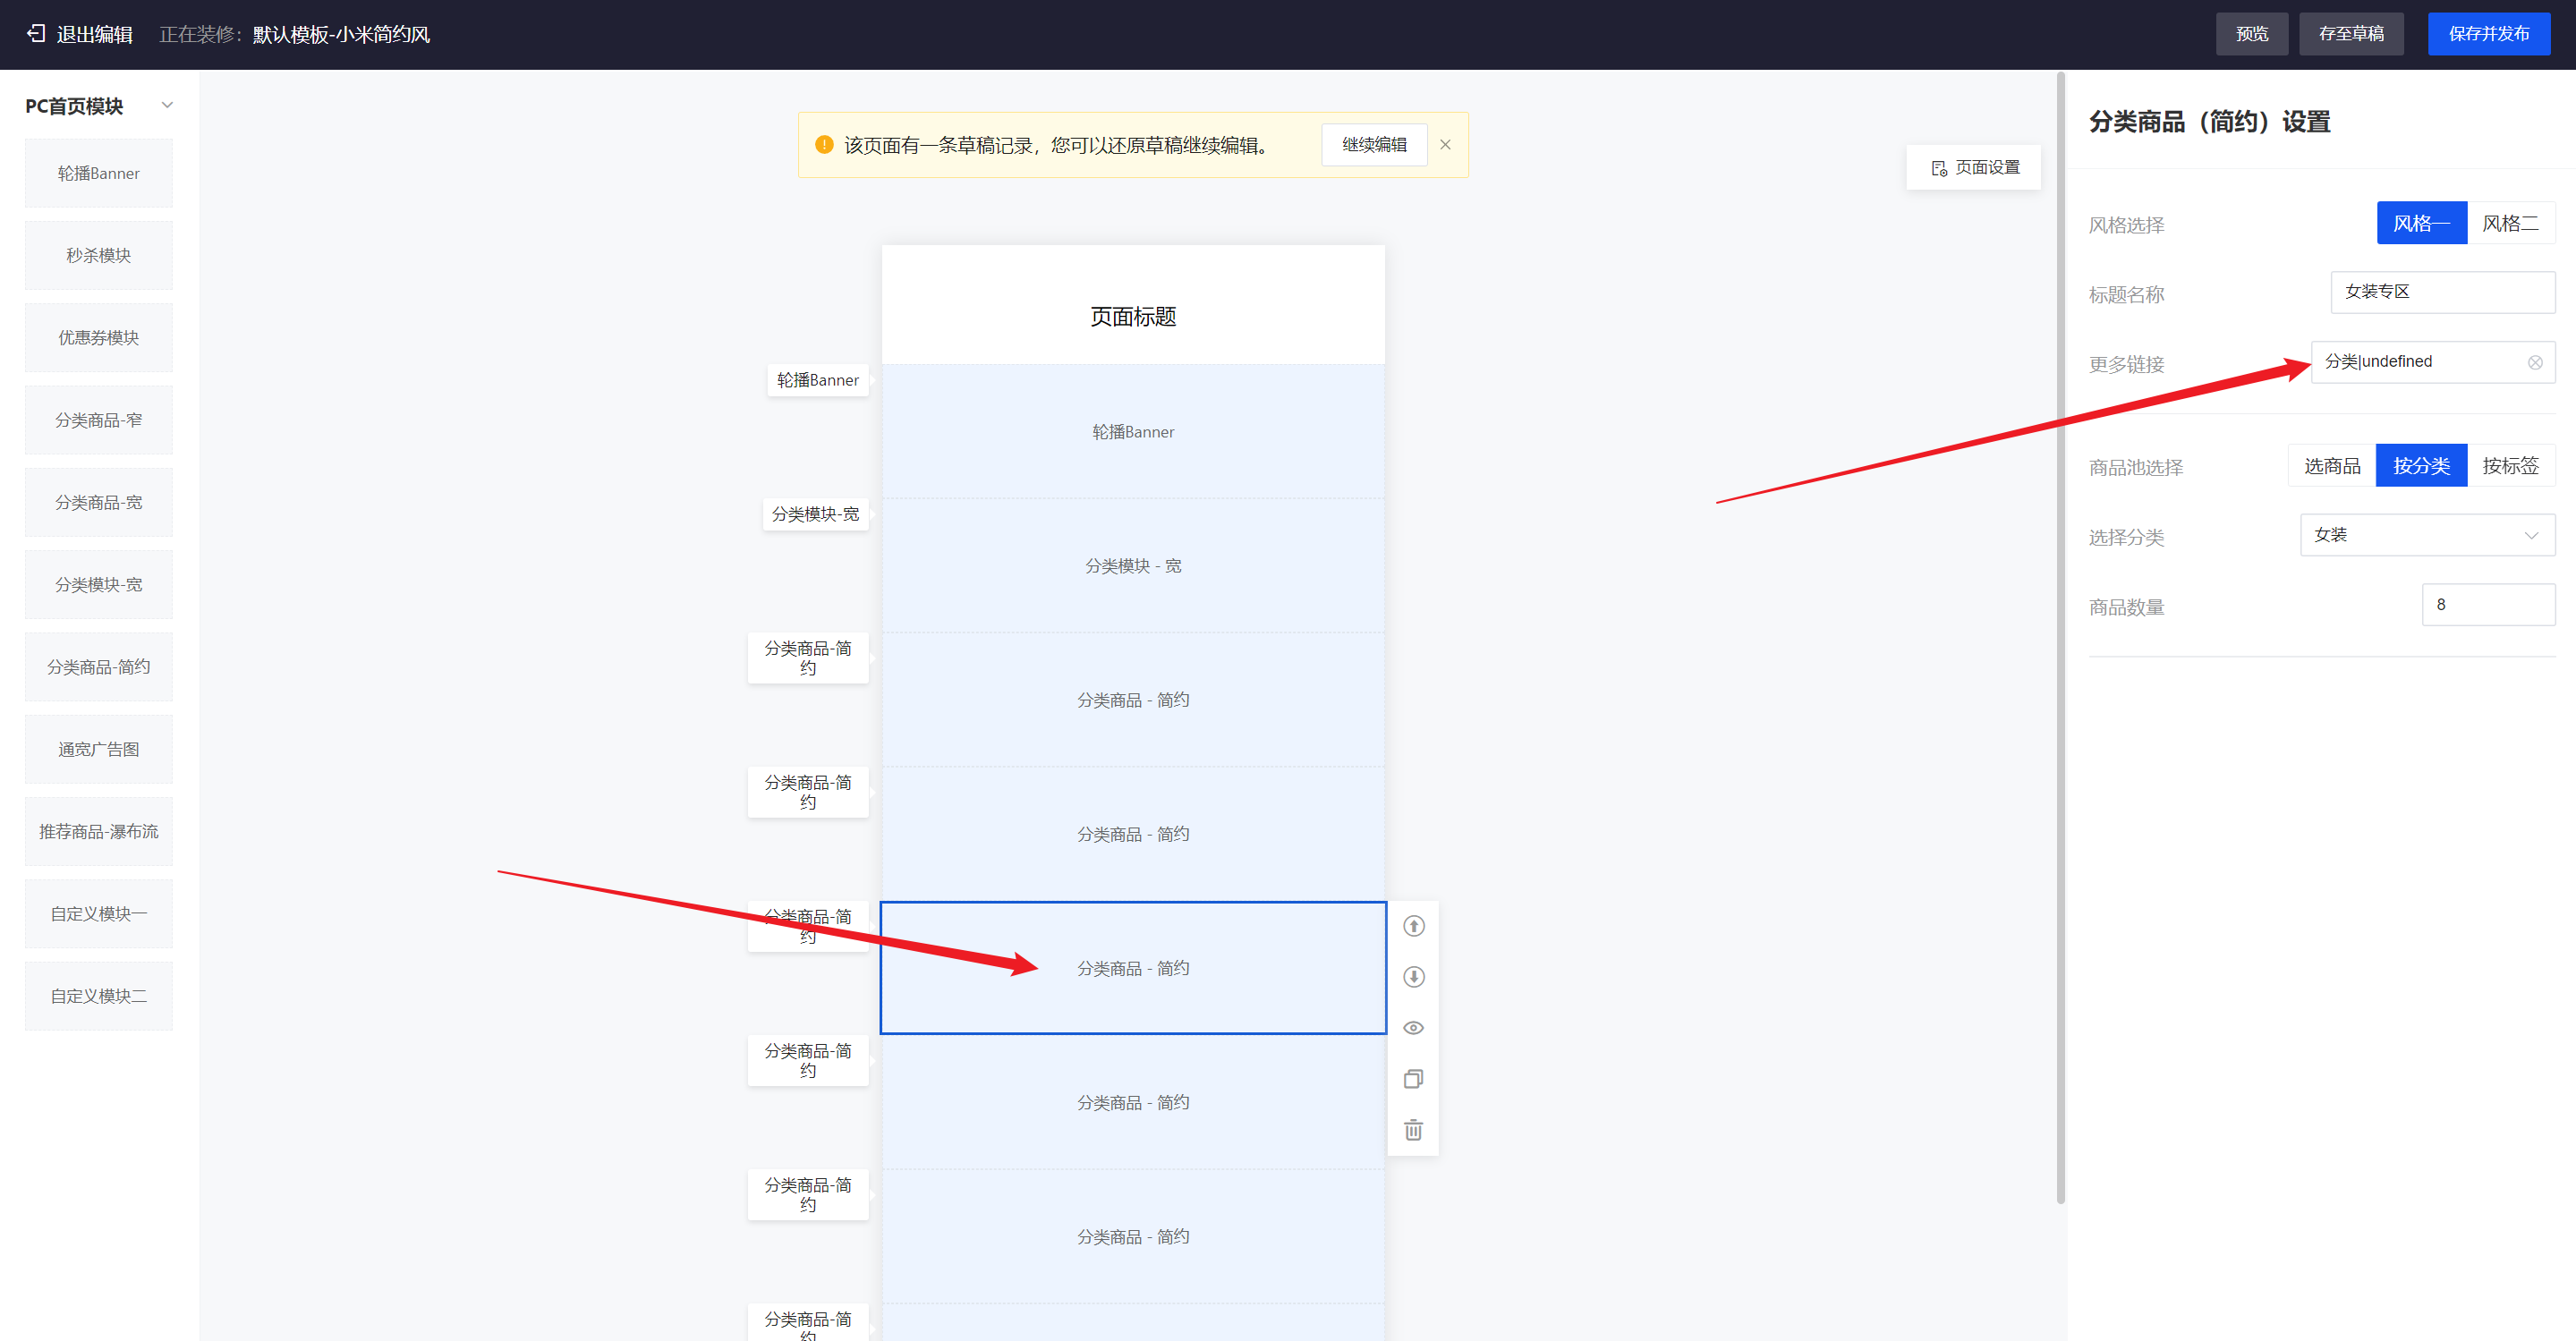
Task: Select 风格二 style
Action: tap(2510, 223)
